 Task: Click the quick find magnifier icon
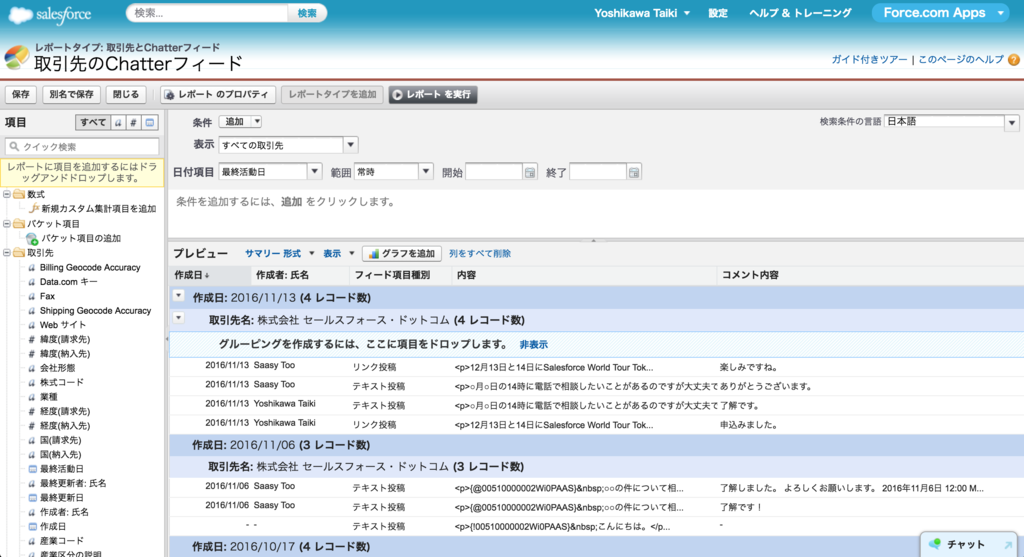(14, 147)
